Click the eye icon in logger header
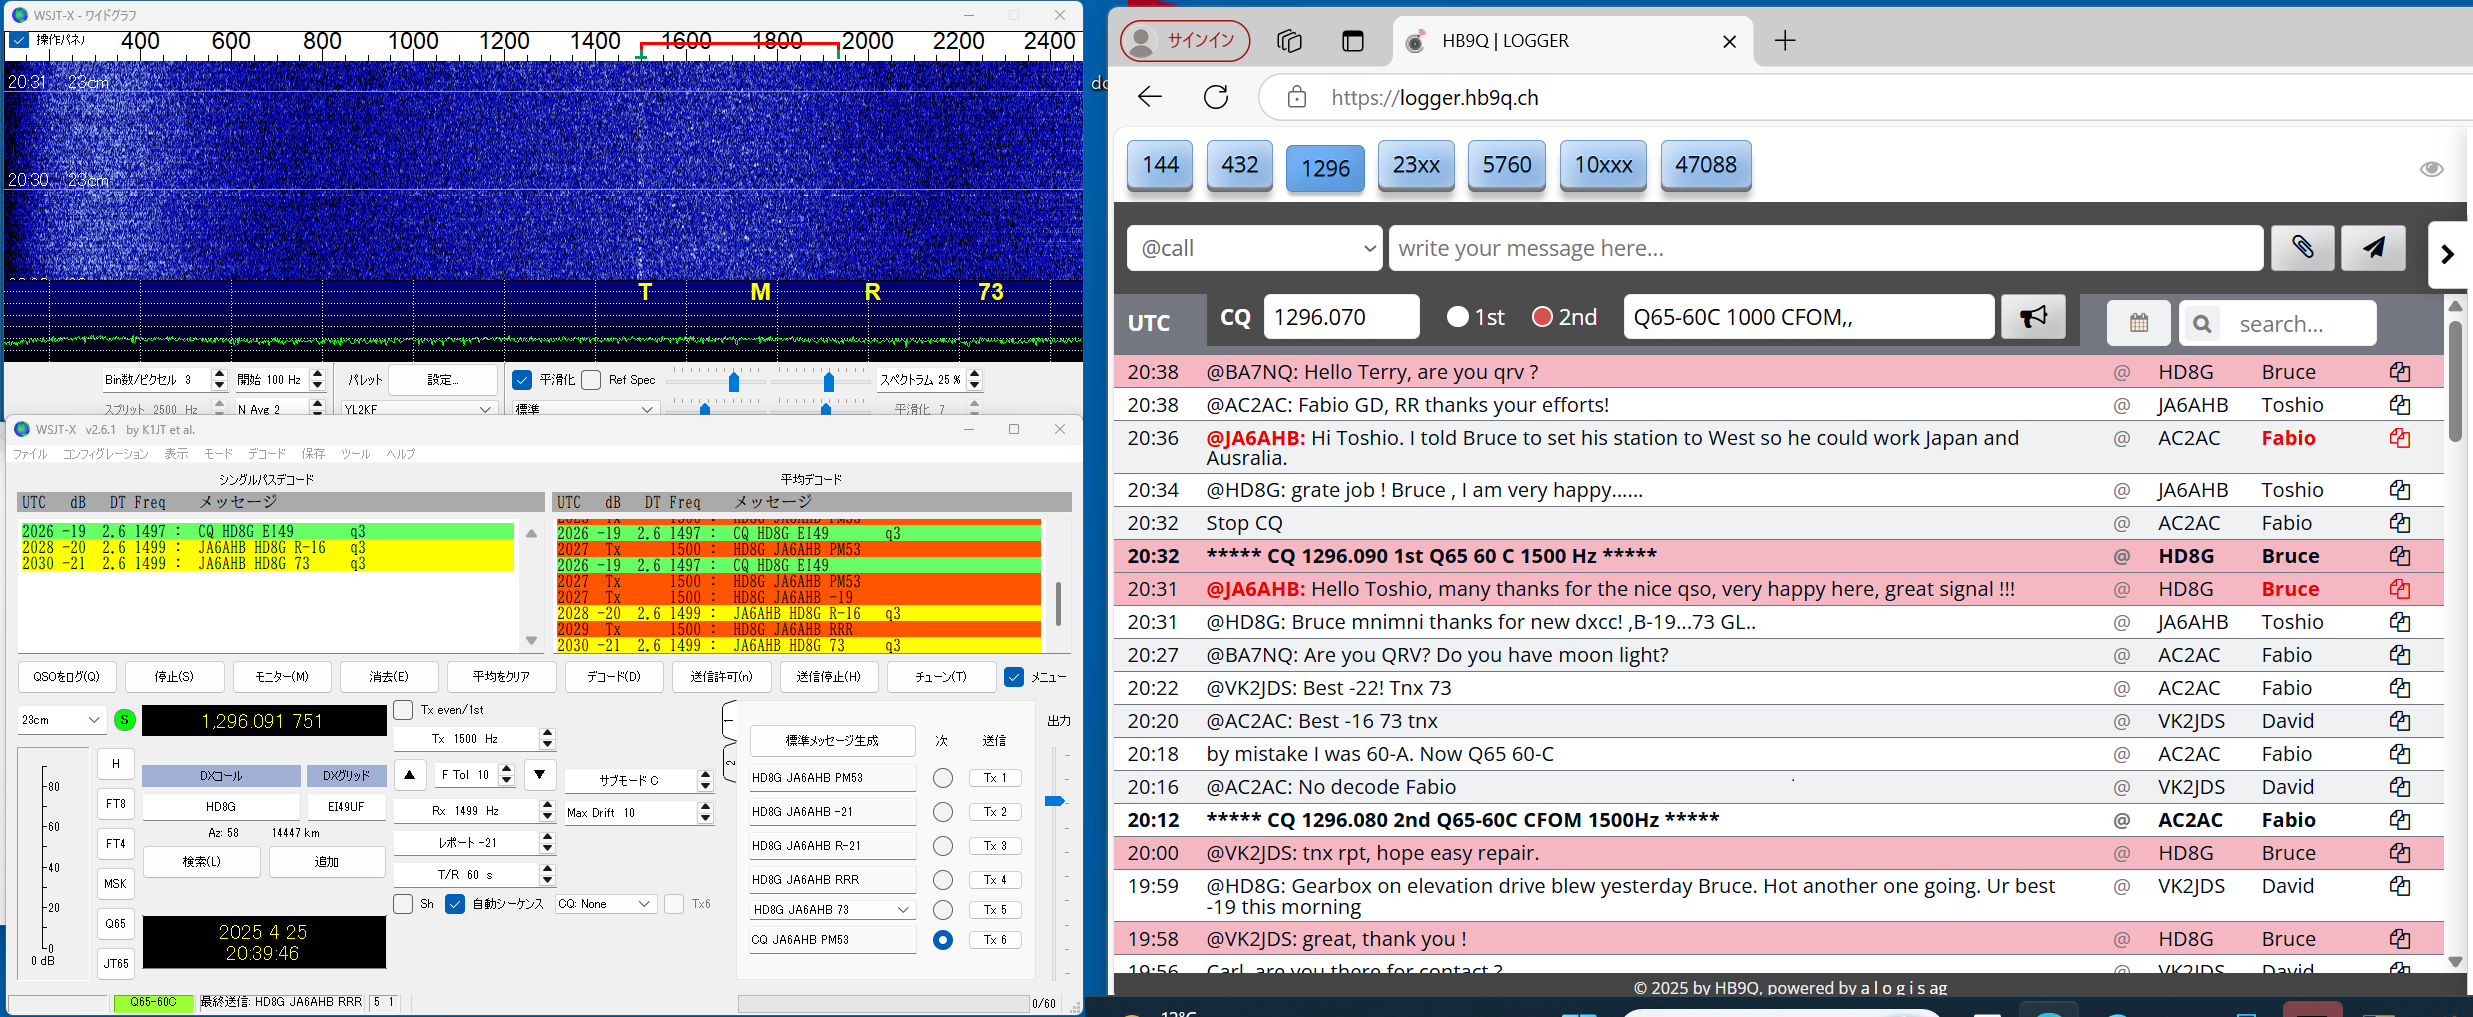This screenshot has width=2473, height=1017. [x=2431, y=169]
